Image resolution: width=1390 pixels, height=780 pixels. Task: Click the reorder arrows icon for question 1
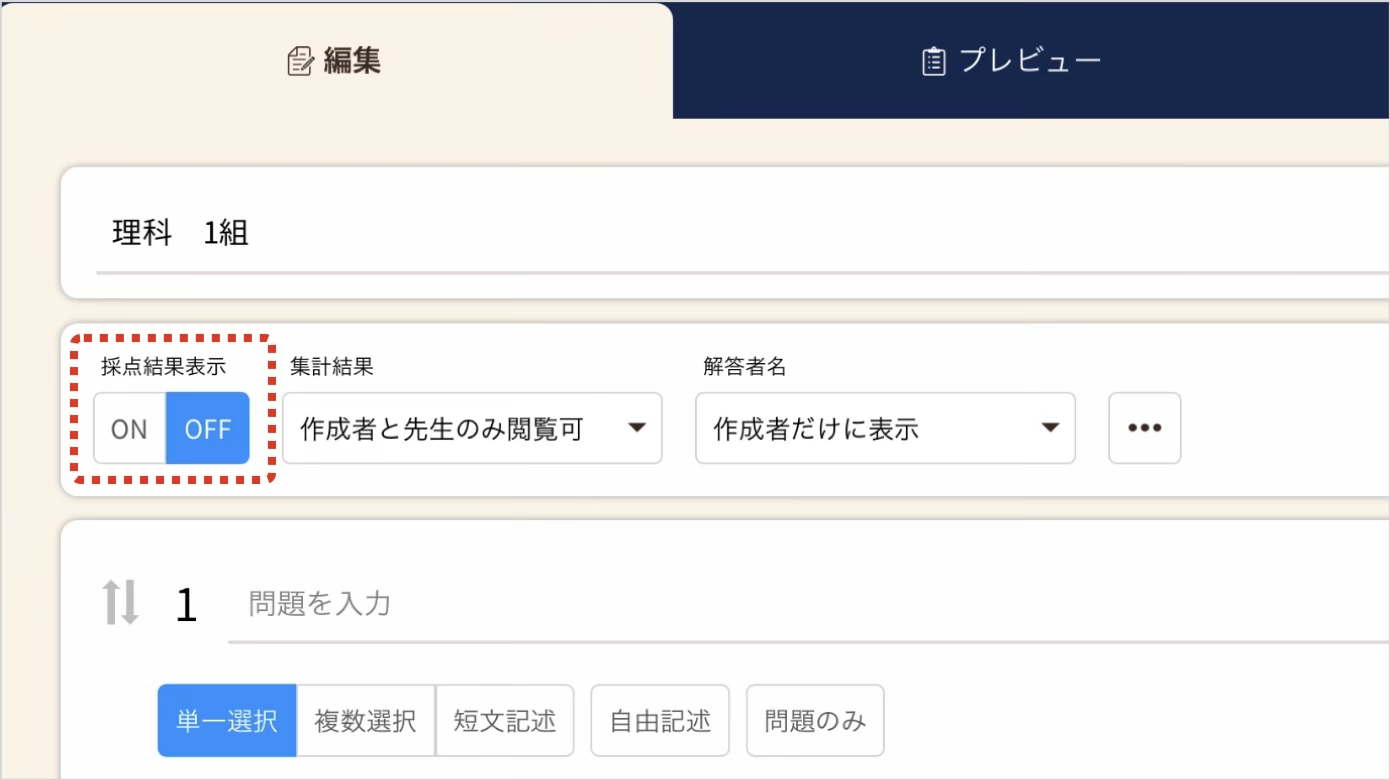pyautogui.click(x=121, y=604)
